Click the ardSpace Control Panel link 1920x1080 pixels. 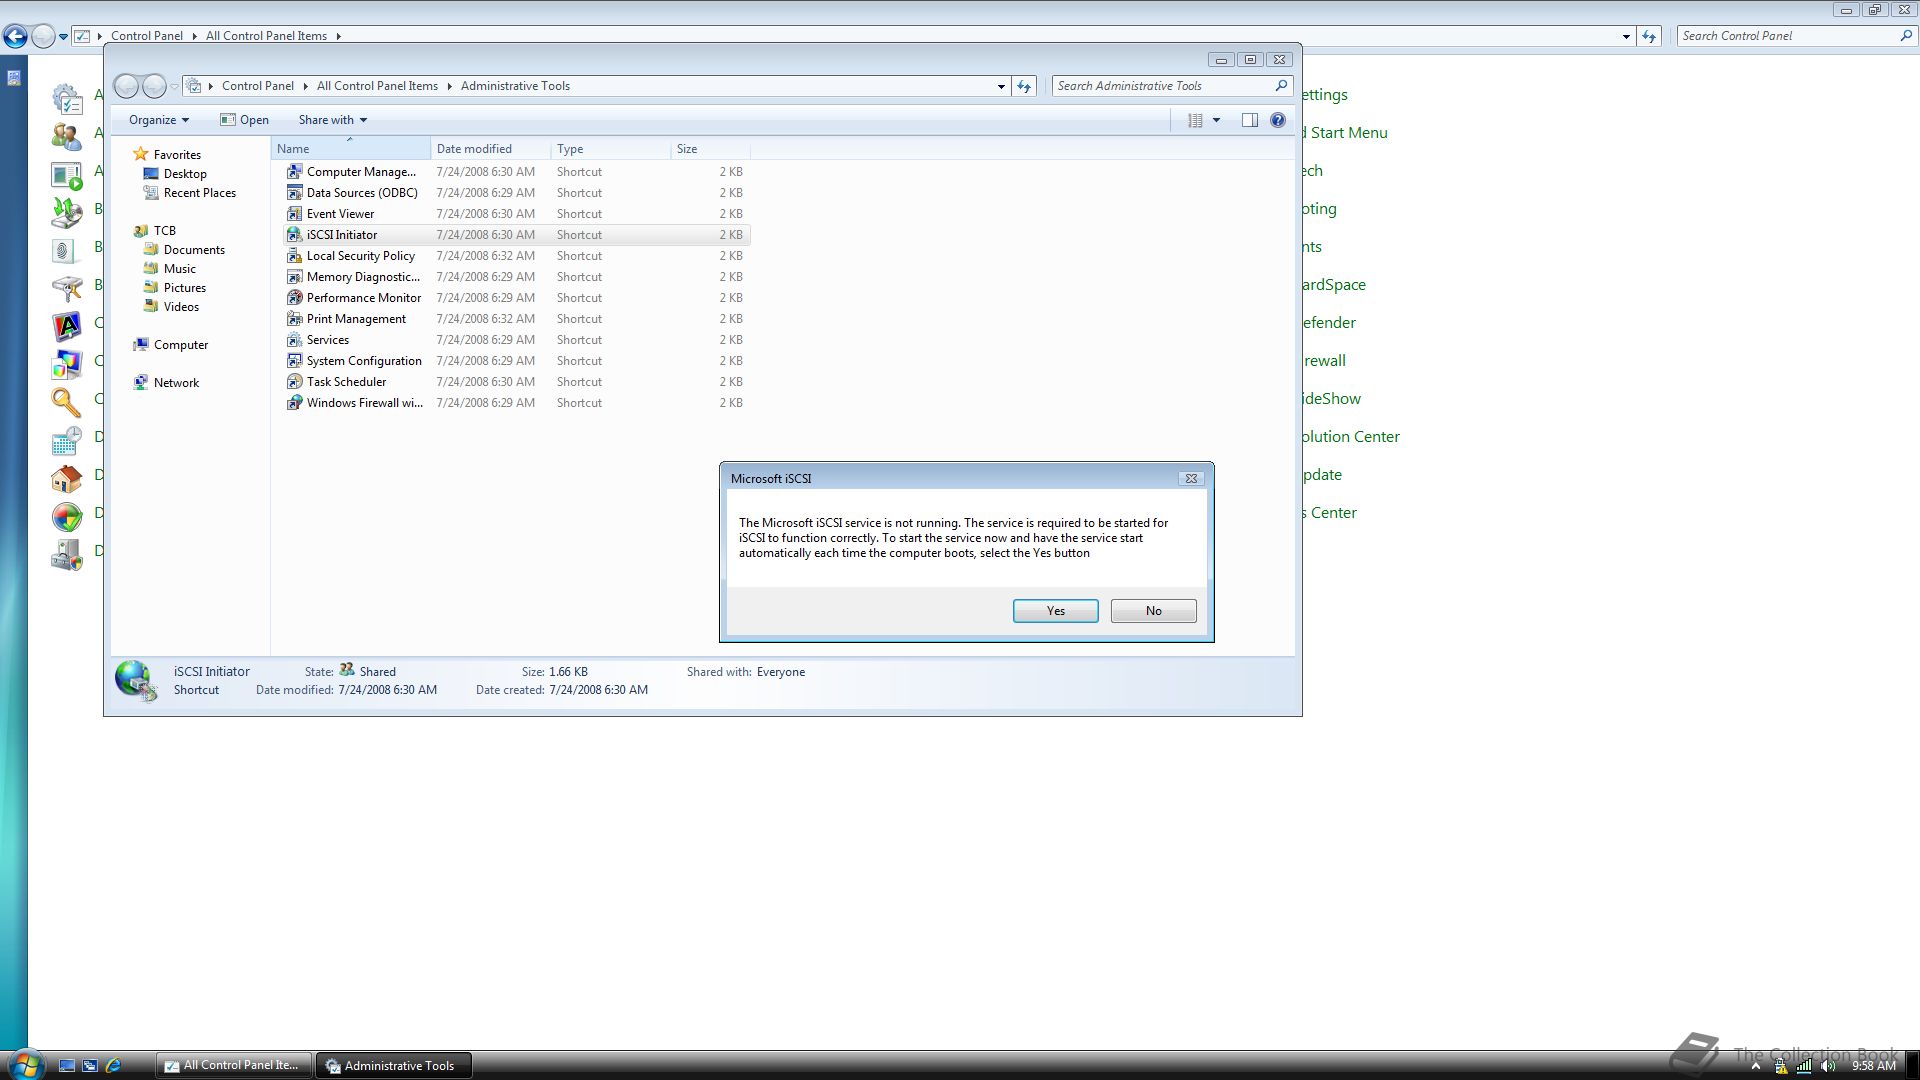[x=1334, y=285]
